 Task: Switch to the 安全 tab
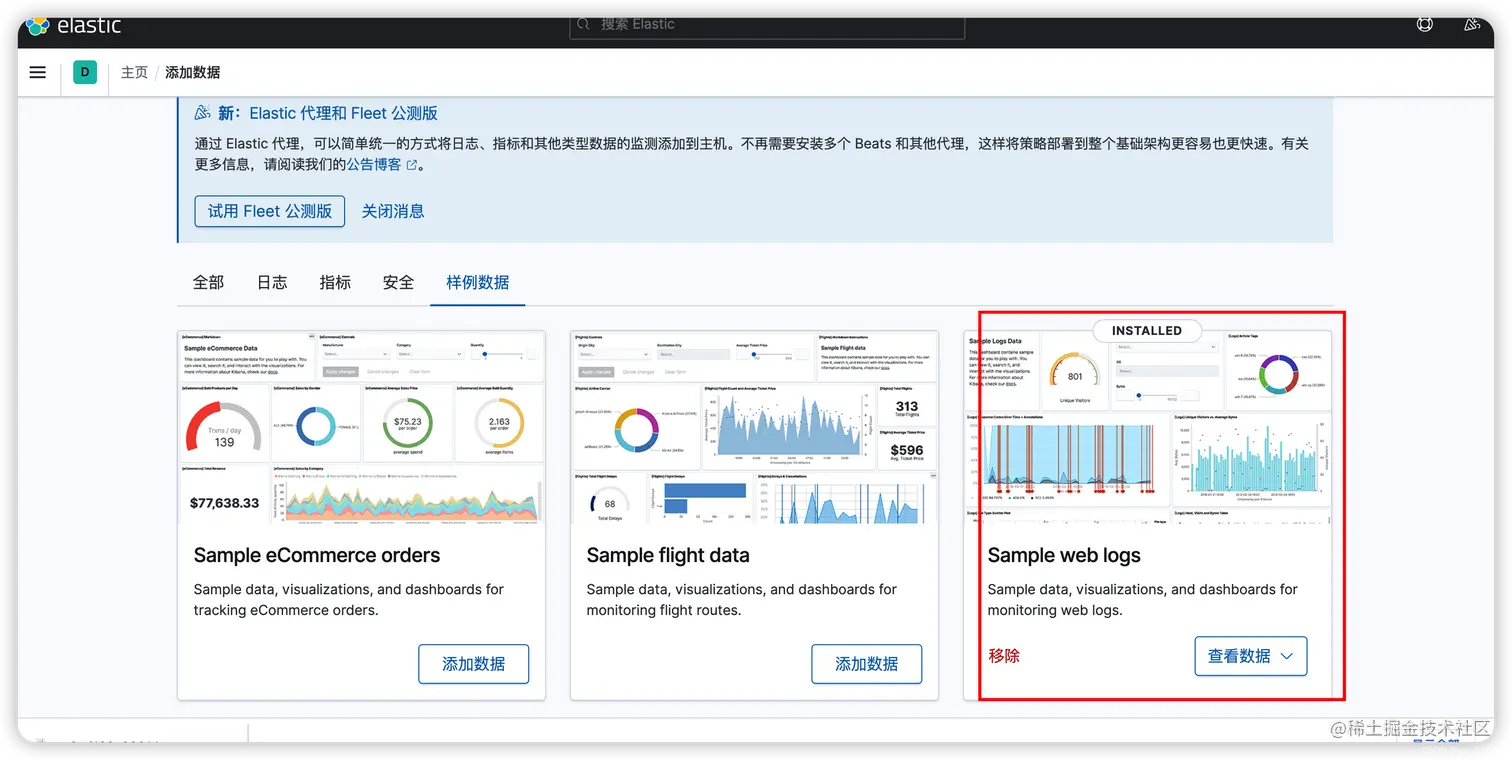pyautogui.click(x=398, y=282)
